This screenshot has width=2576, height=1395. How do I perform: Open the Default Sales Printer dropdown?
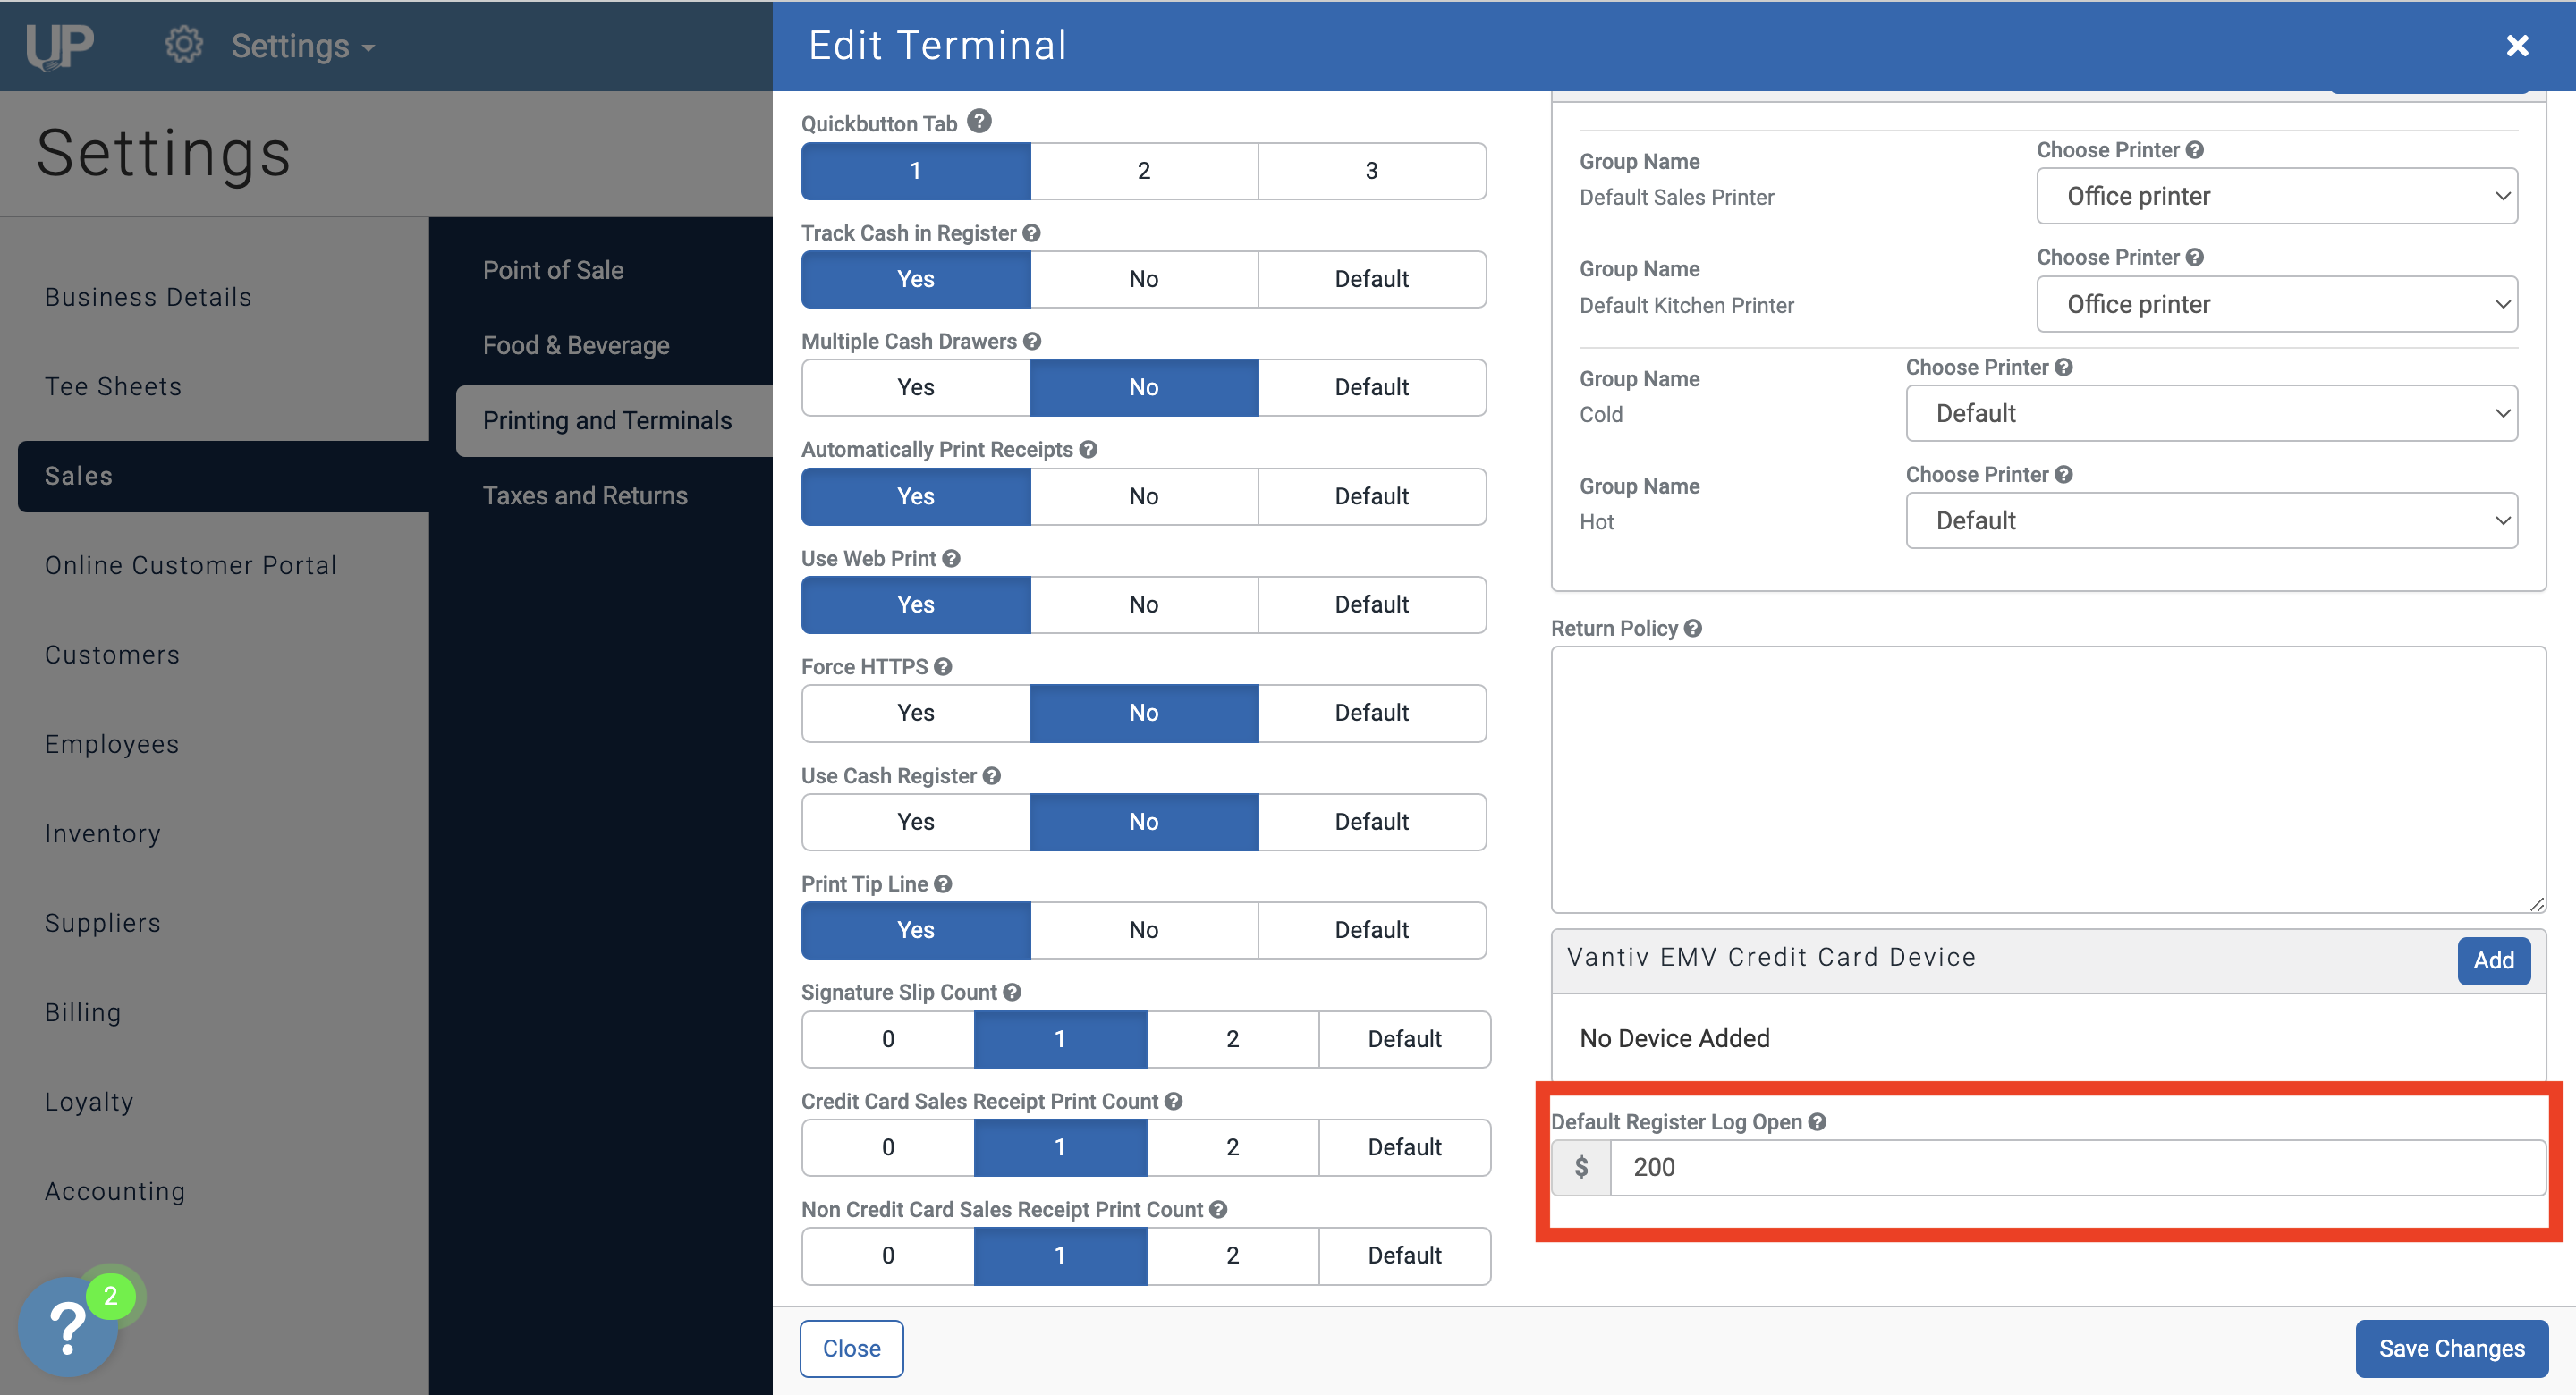(x=2276, y=196)
